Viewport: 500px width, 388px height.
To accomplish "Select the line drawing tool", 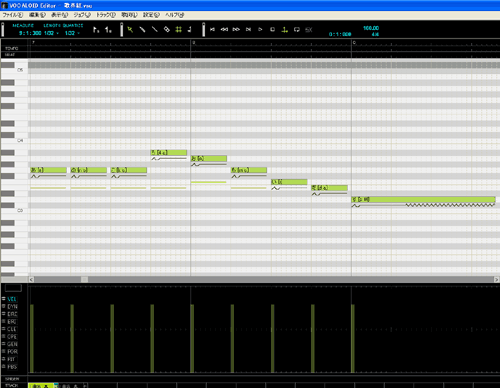I will (155, 30).
